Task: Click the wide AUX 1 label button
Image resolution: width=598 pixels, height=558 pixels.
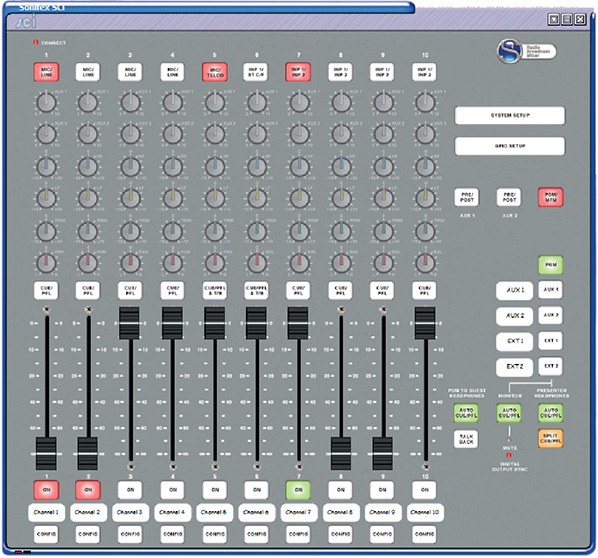Action: click(514, 290)
